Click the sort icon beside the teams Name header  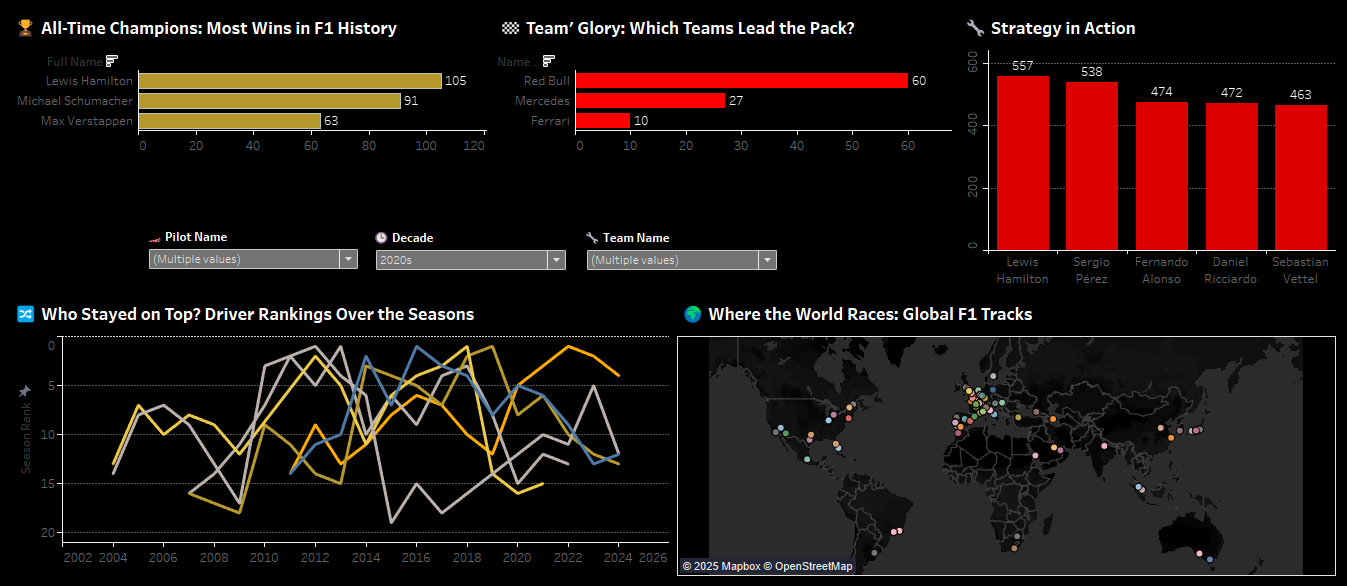pos(548,61)
